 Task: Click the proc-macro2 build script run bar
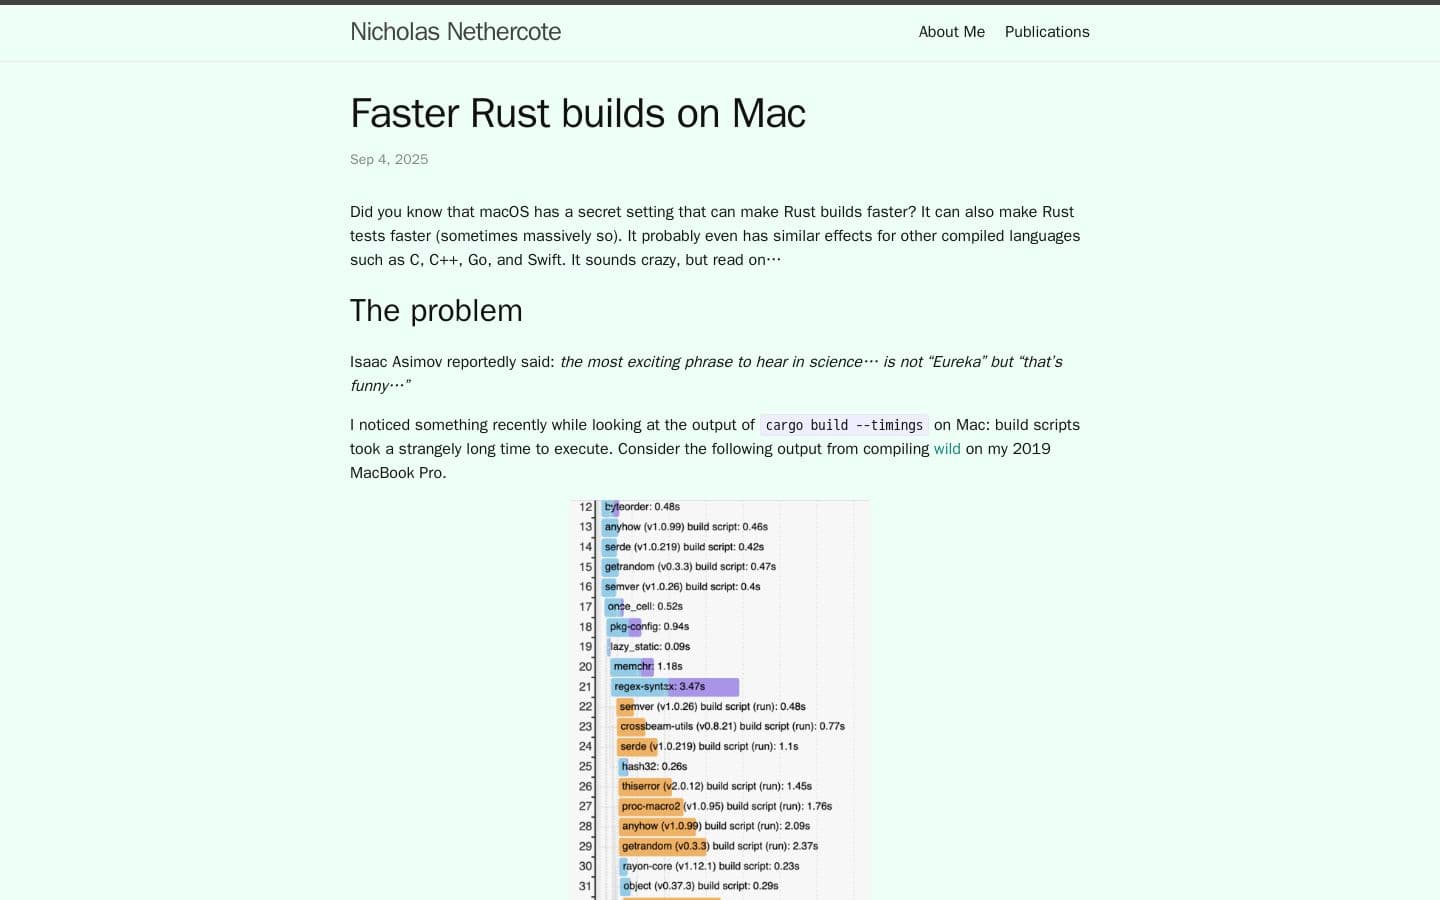[651, 806]
